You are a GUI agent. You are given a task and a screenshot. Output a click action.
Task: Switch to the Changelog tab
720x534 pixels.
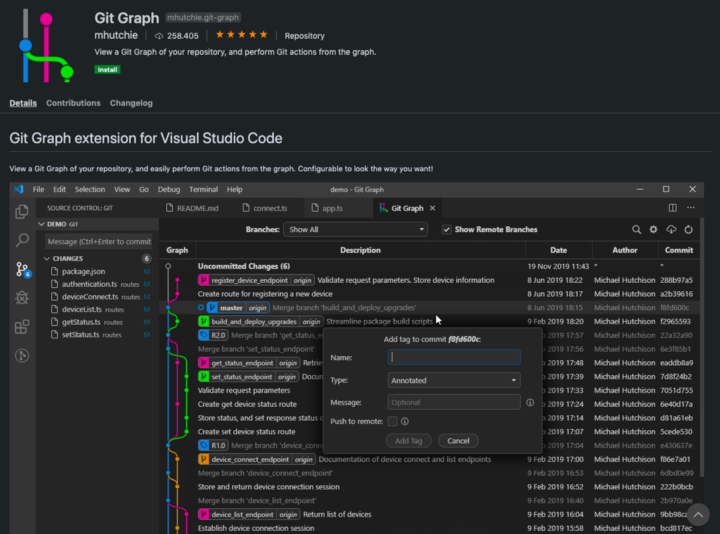[x=131, y=103]
